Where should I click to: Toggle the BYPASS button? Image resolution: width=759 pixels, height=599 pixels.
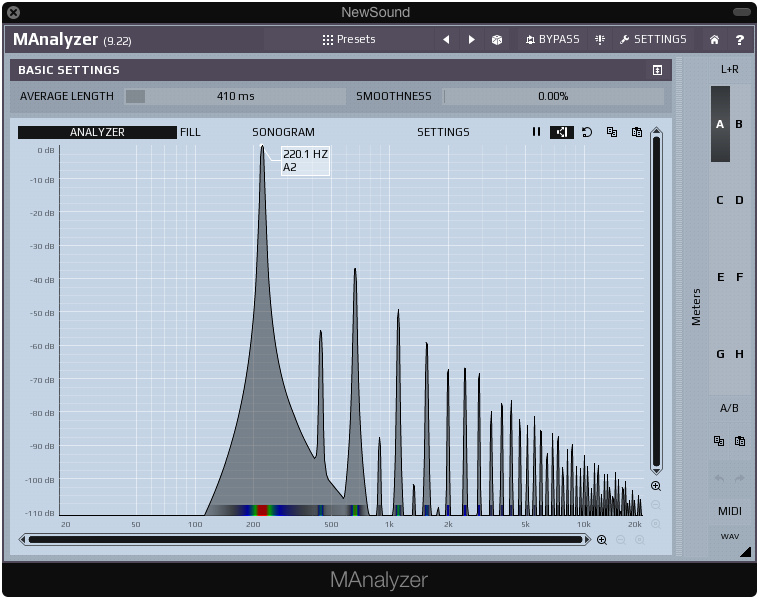pyautogui.click(x=552, y=39)
